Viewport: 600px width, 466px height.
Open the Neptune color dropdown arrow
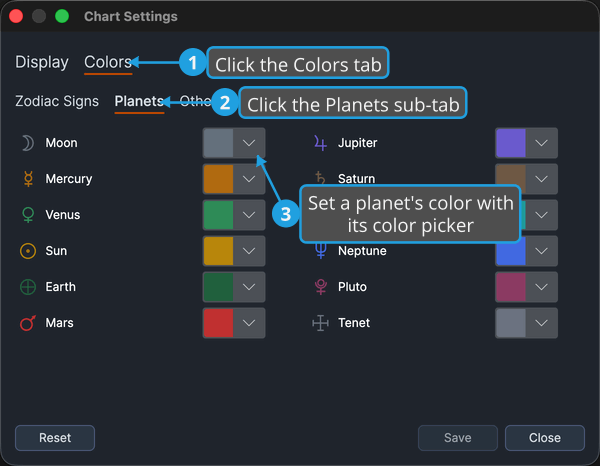(x=541, y=251)
